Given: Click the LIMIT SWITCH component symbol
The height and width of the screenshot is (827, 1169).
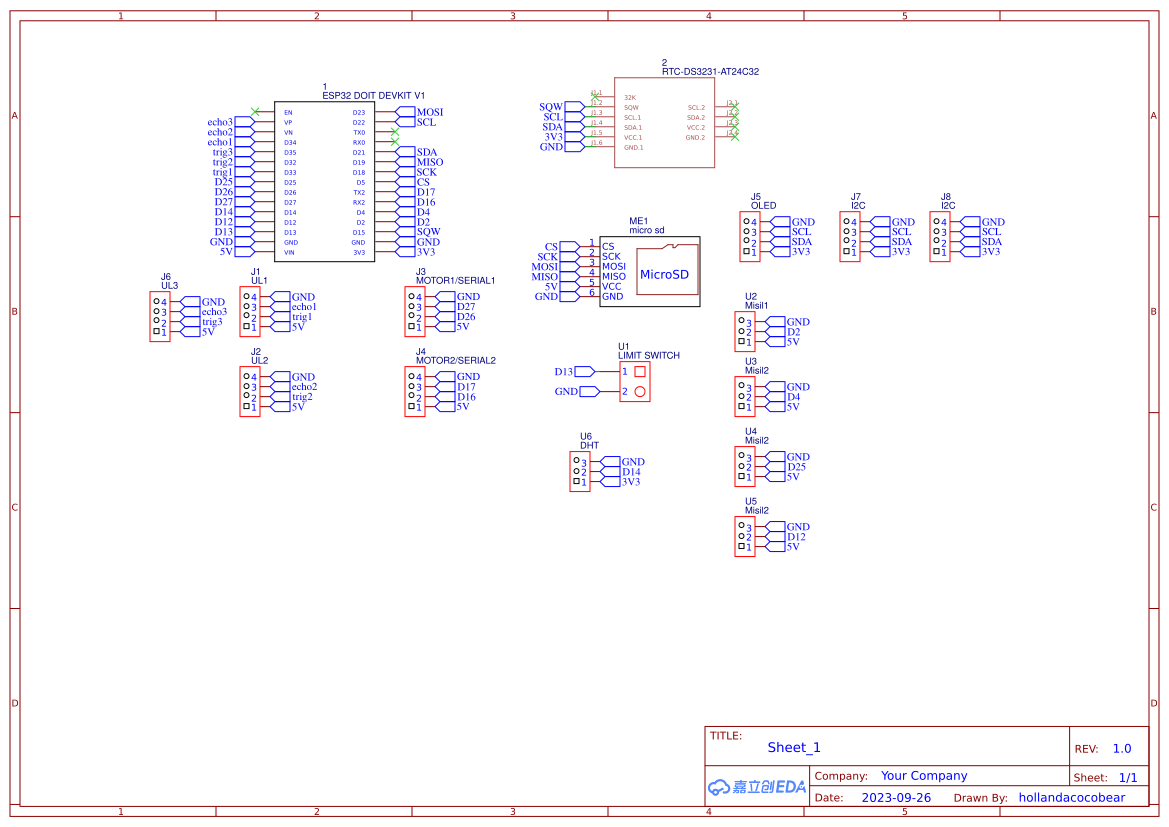Looking at the screenshot, I should [x=634, y=381].
